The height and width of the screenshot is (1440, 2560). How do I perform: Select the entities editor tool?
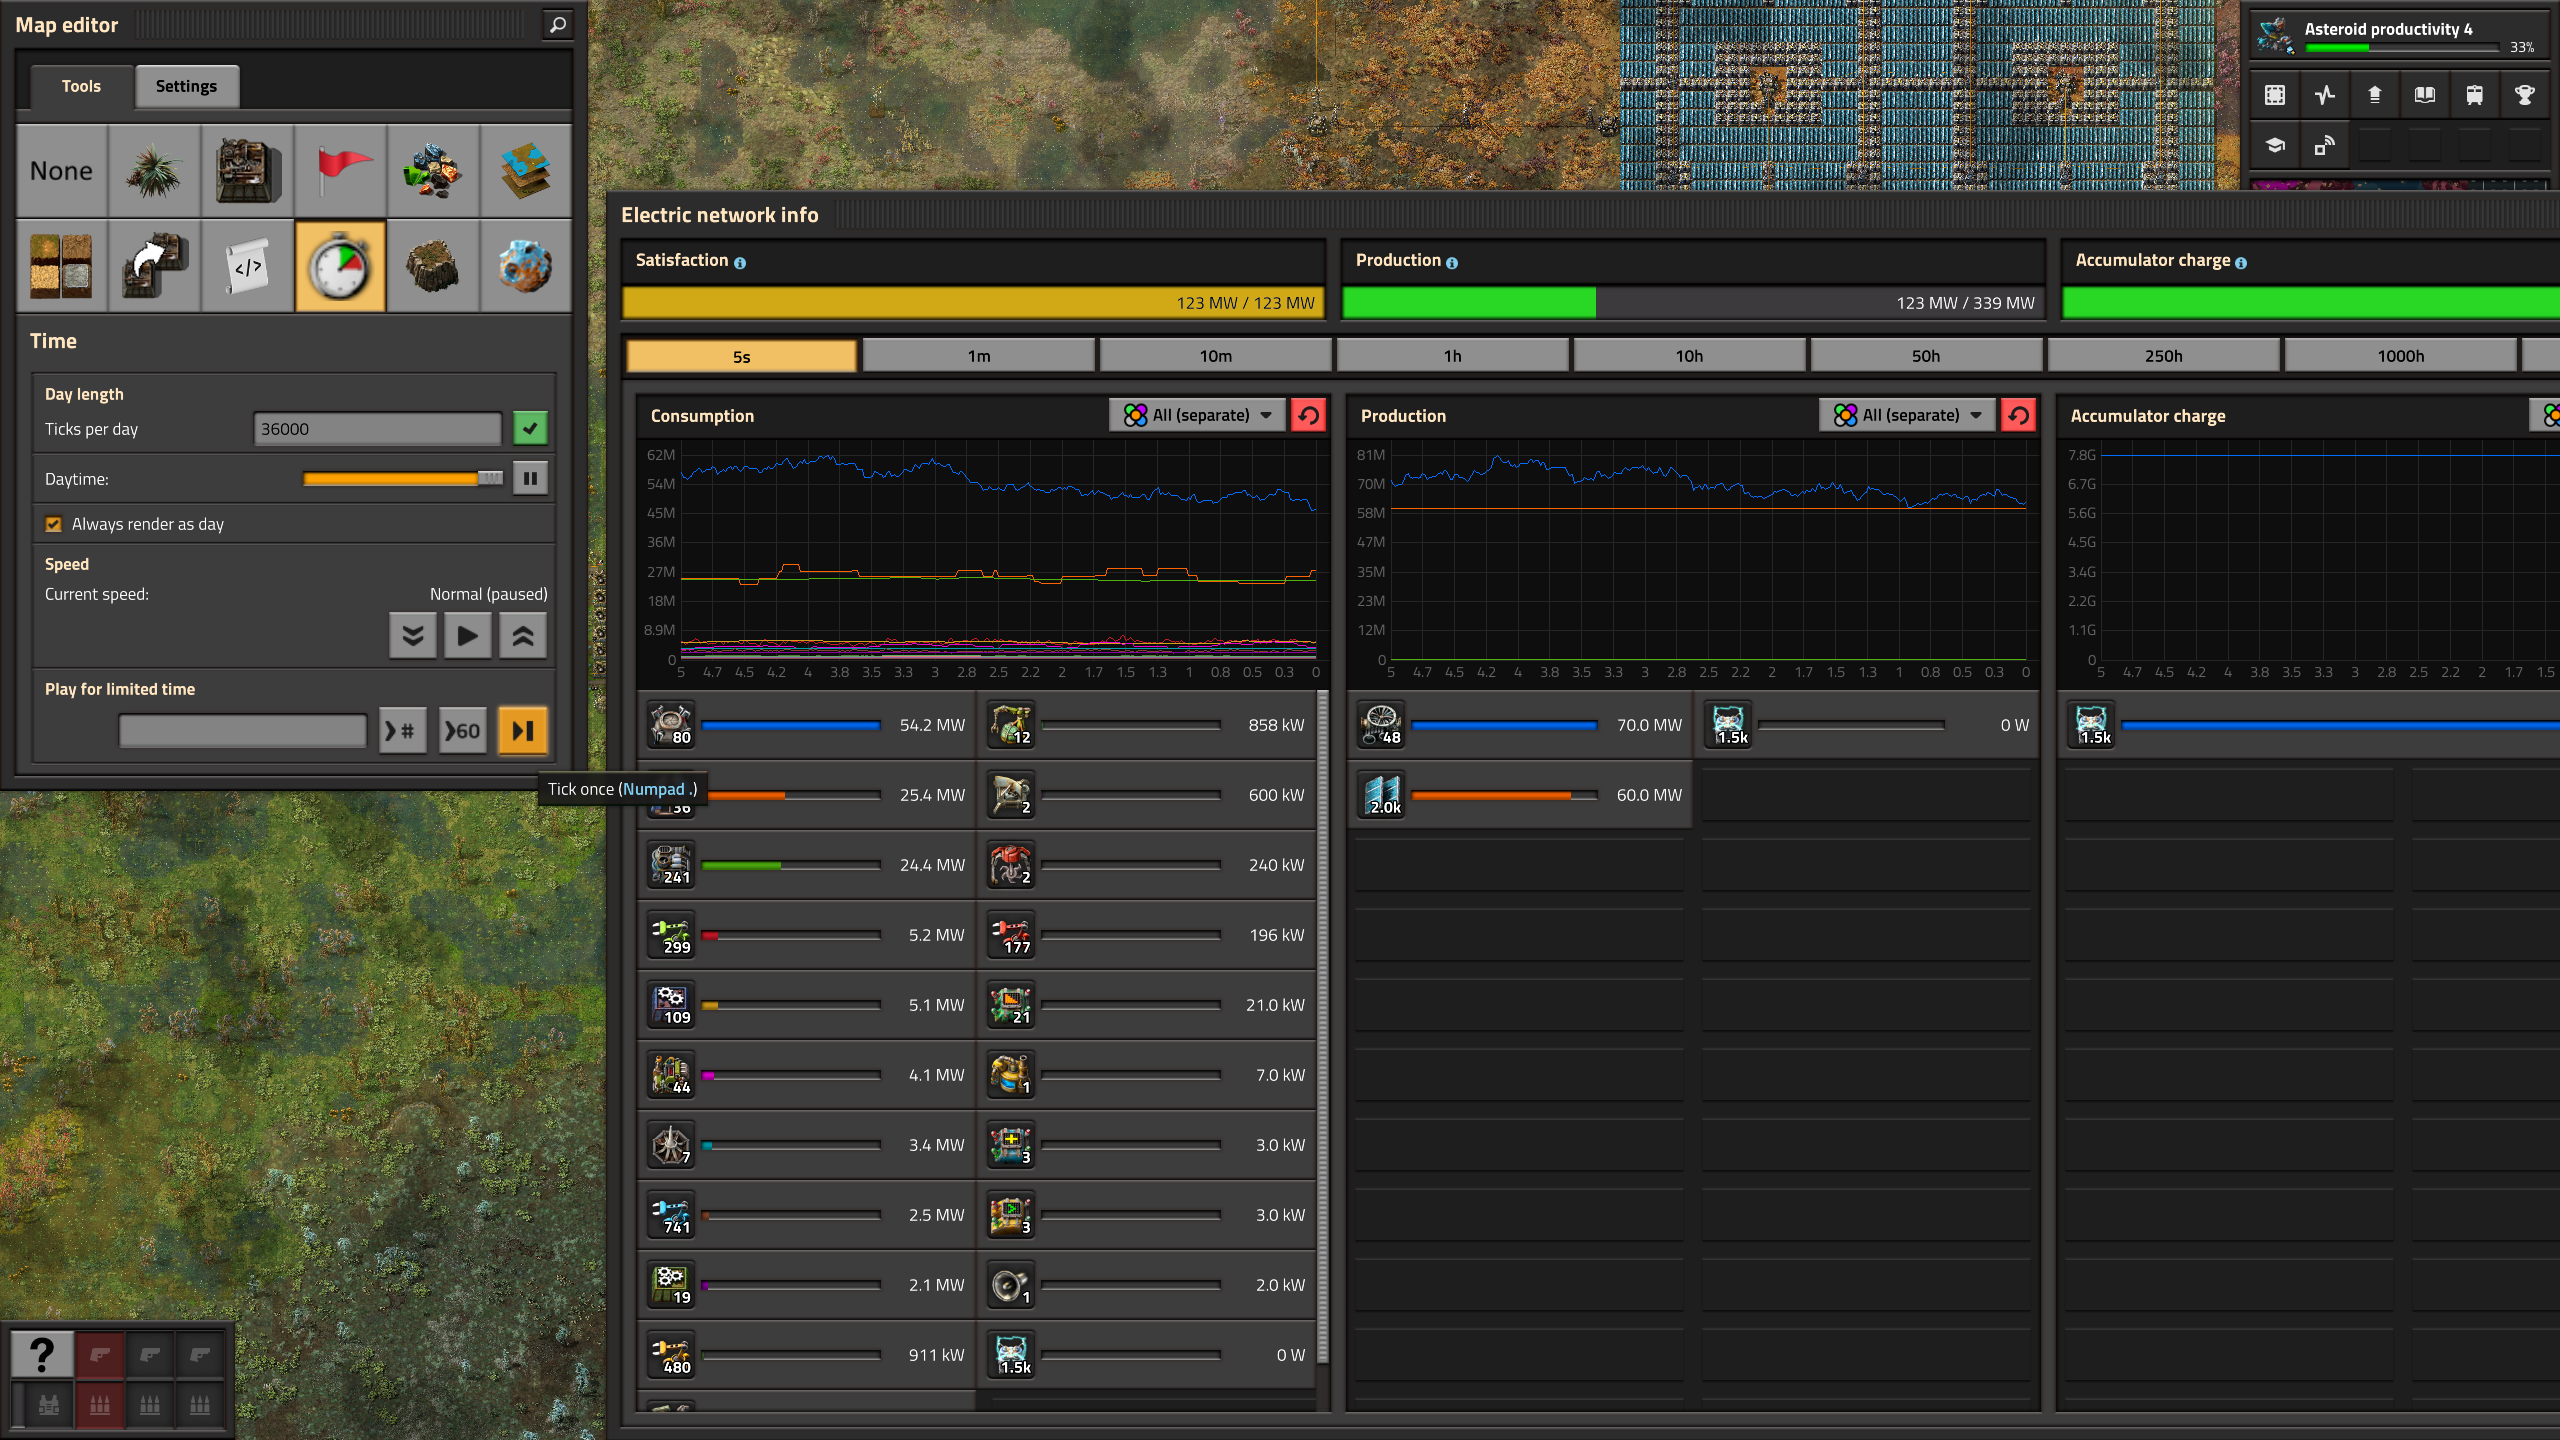point(247,171)
